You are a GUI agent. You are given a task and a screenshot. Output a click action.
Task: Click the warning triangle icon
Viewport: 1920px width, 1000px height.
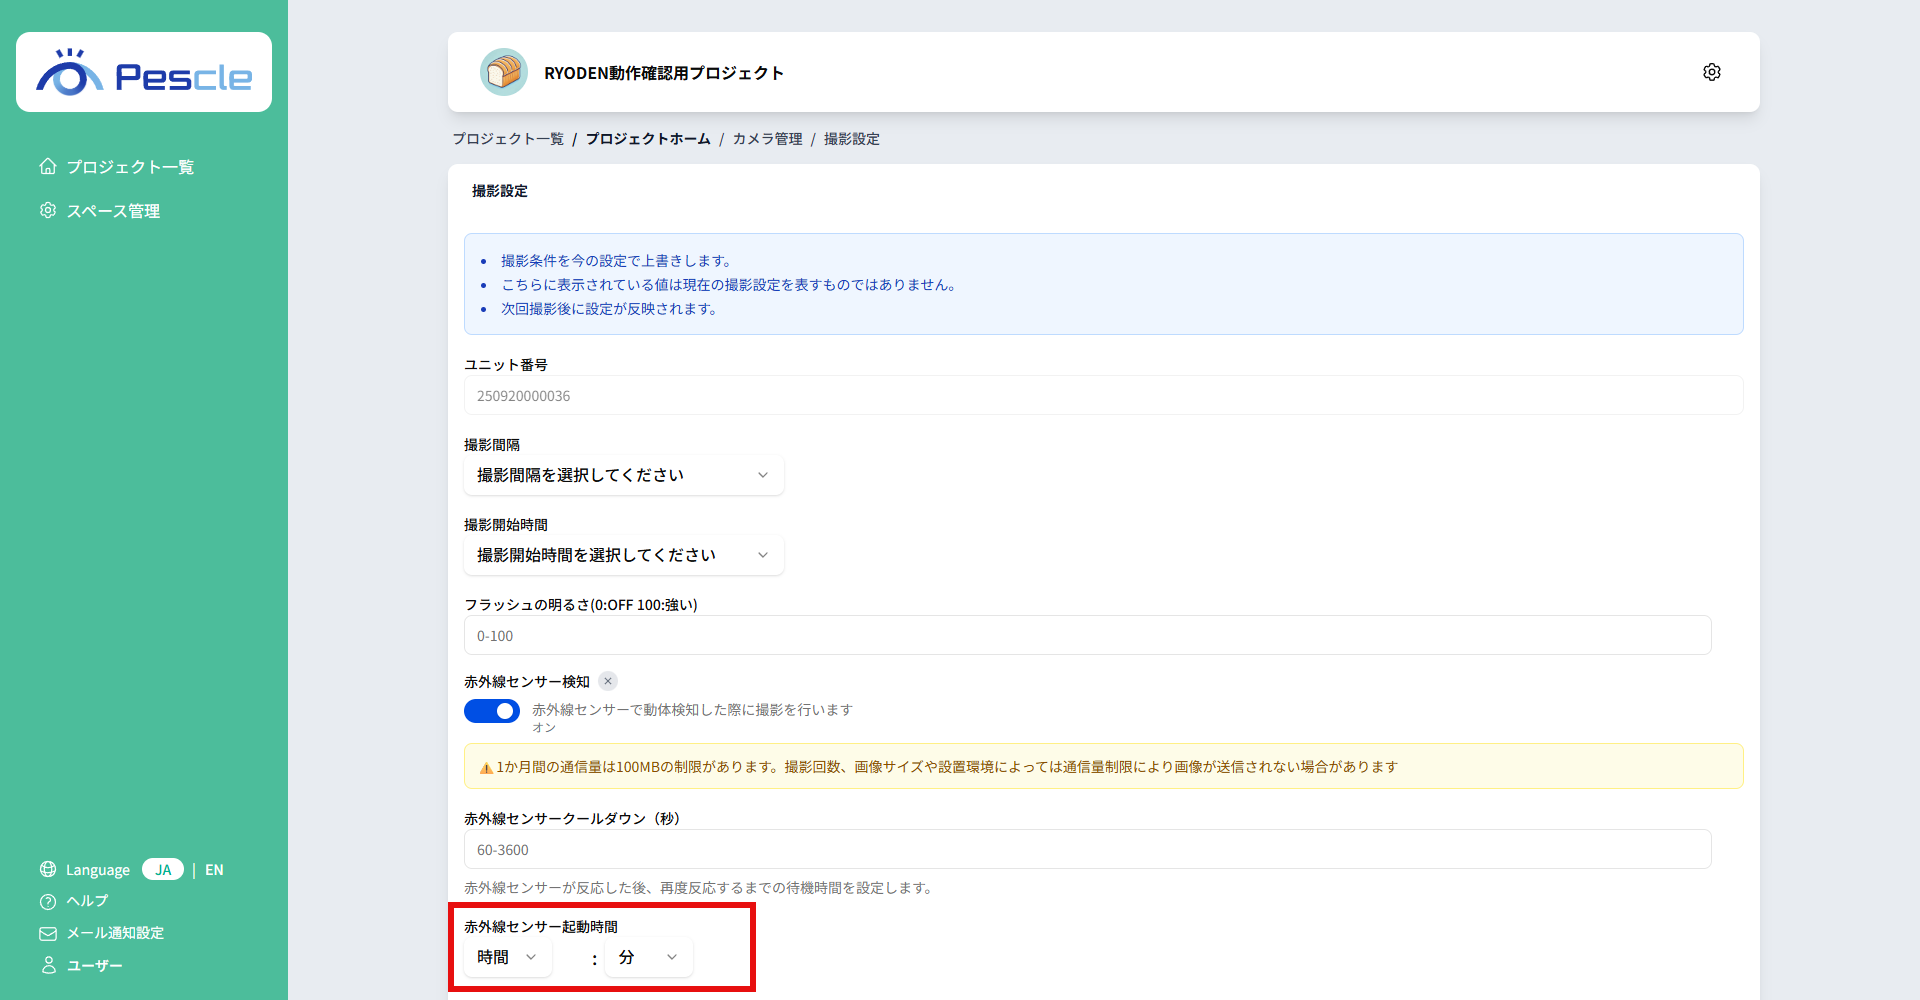[486, 768]
